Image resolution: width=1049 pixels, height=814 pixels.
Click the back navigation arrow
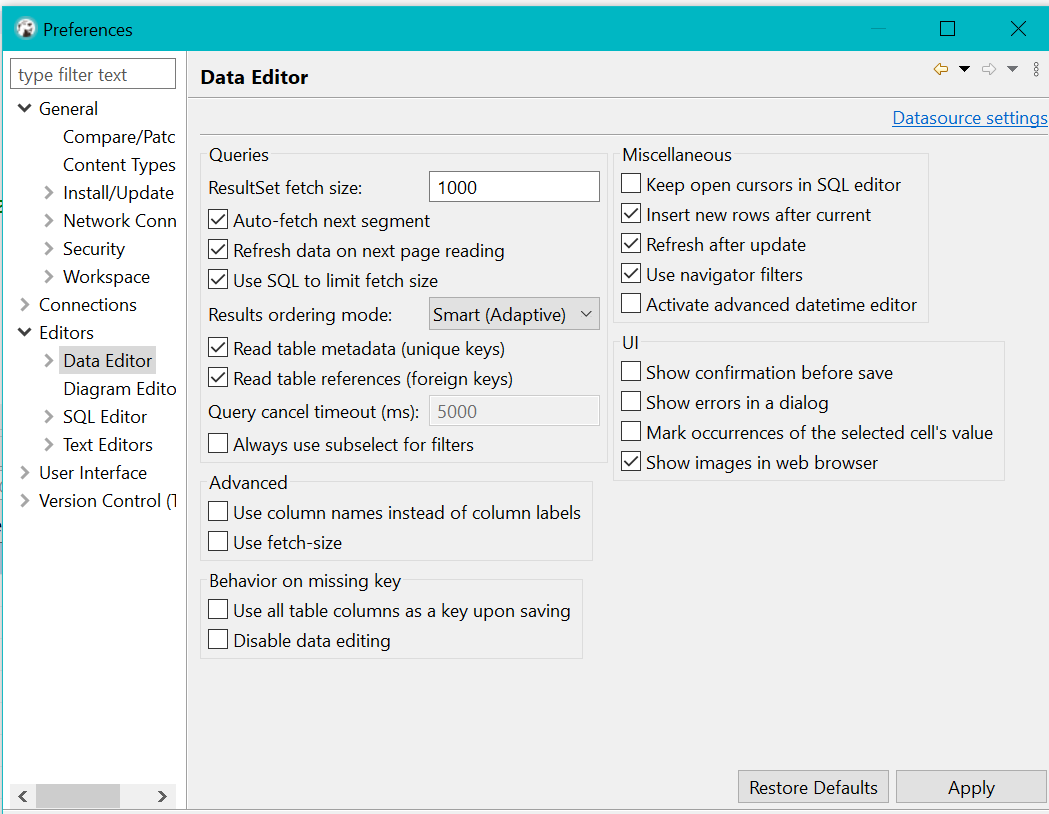coord(940,68)
